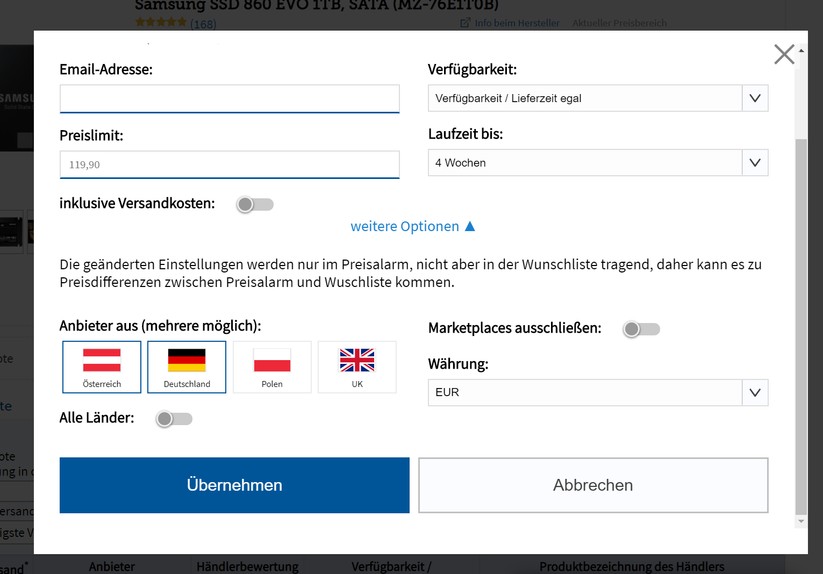Toggle inklusive Versandkosten switch

(255, 204)
